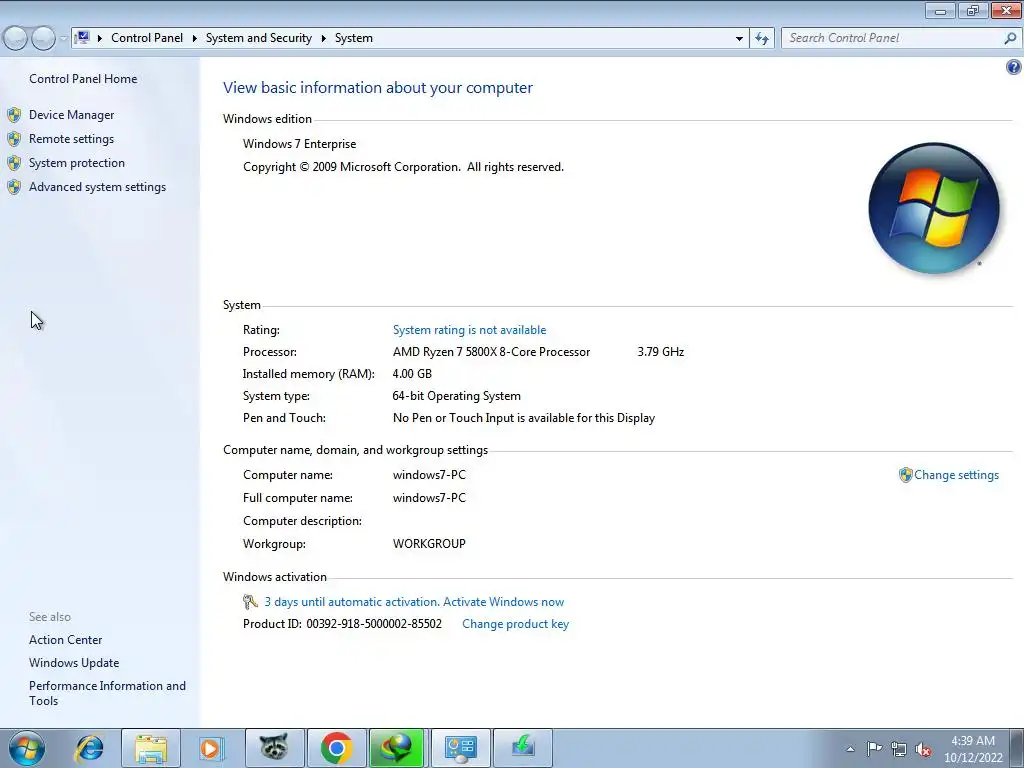Open the address bar history dropdown
1024x768 pixels.
point(739,39)
